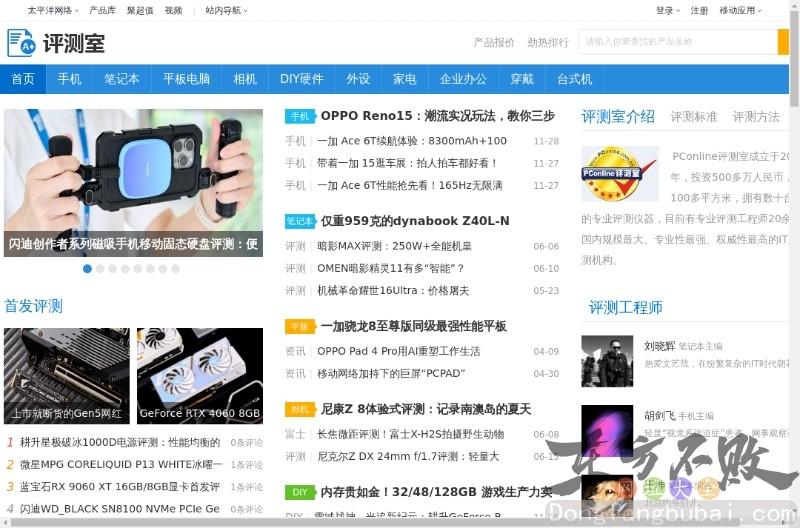Screen dimensions: 800x528
Task: Open 一加骁龙8至尊版 tablet headline
Action: pos(413,326)
